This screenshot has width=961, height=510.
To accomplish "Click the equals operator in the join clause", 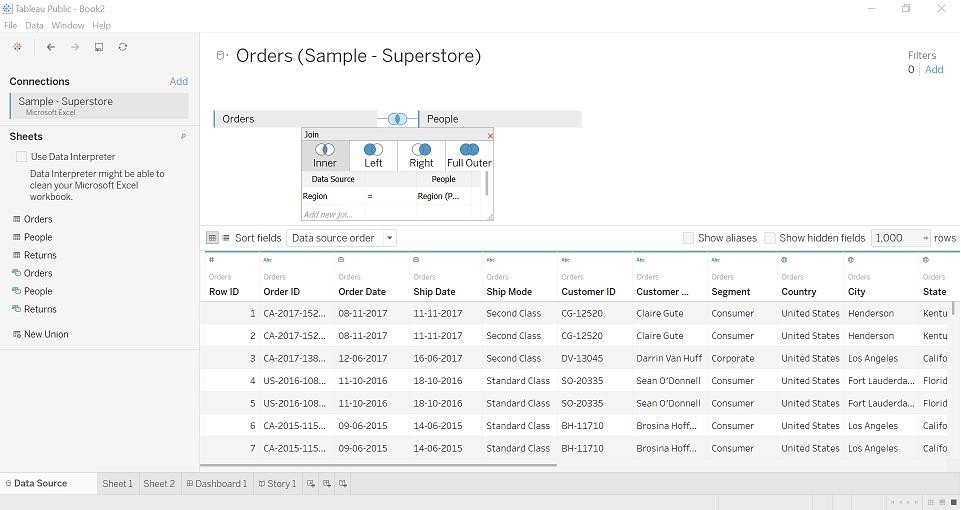I will click(x=370, y=196).
